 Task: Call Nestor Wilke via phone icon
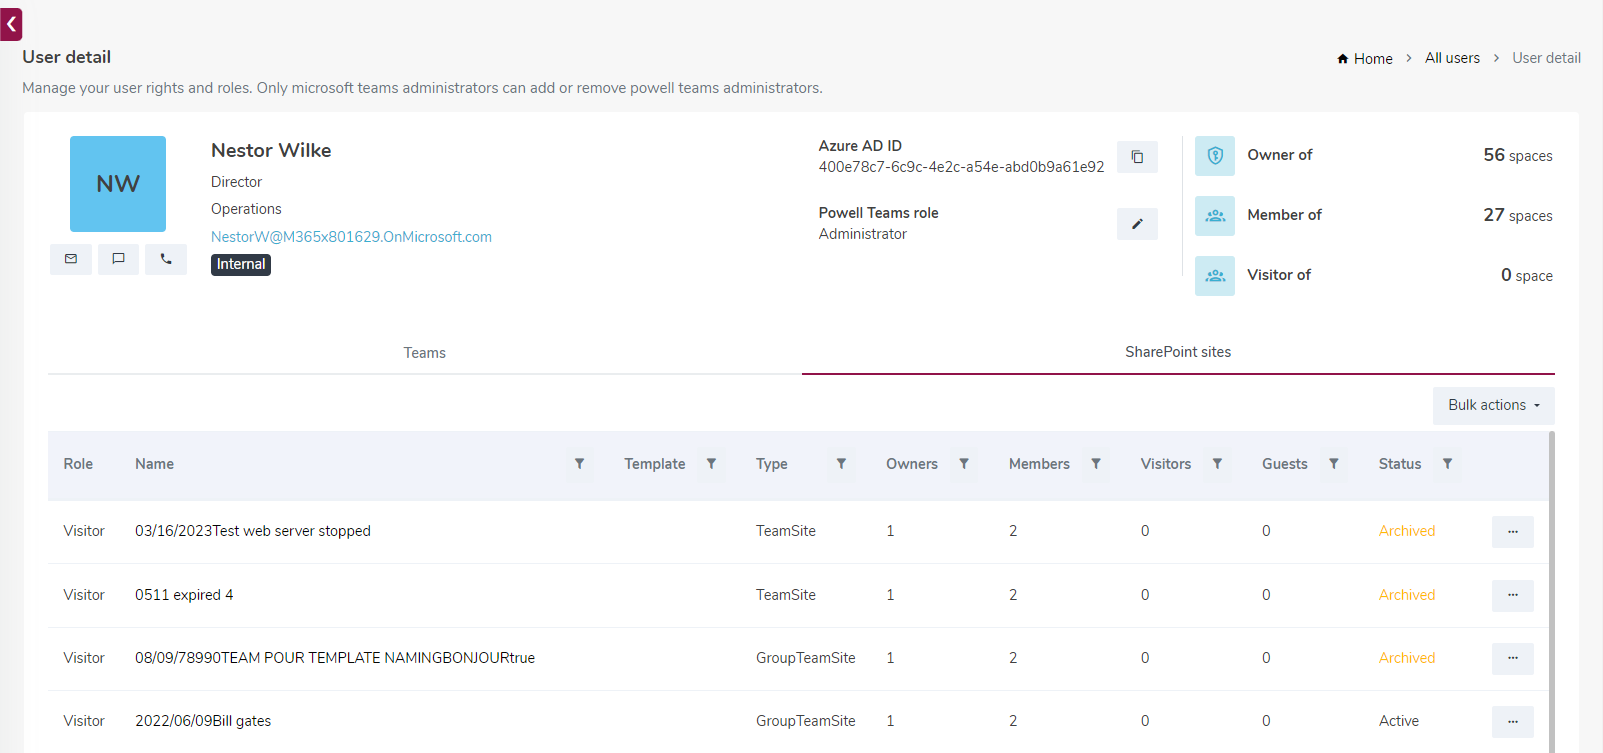166,259
